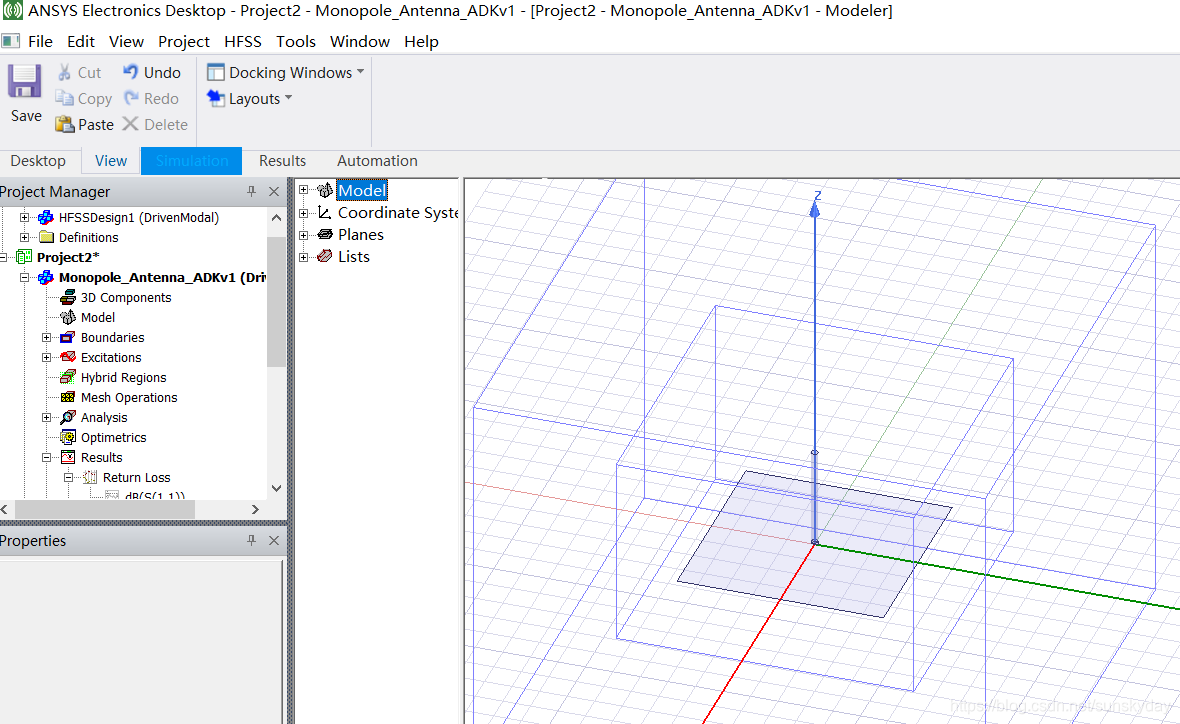Pin the Project Manager panel

click(251, 191)
